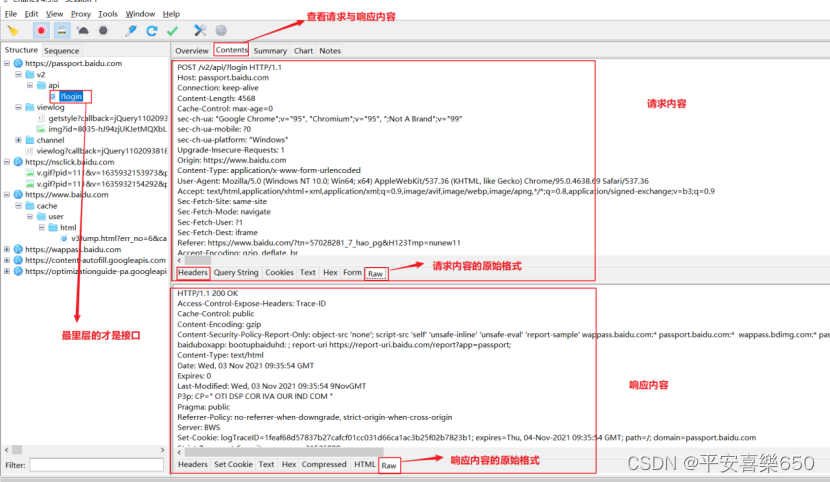Open the File menu
The width and height of the screenshot is (830, 482).
(11, 14)
